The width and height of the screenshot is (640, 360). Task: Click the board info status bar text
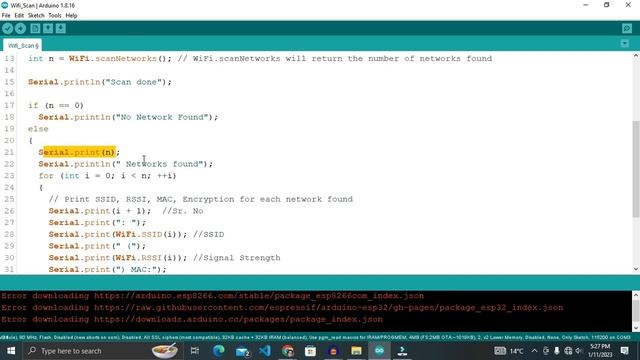(x=315, y=338)
